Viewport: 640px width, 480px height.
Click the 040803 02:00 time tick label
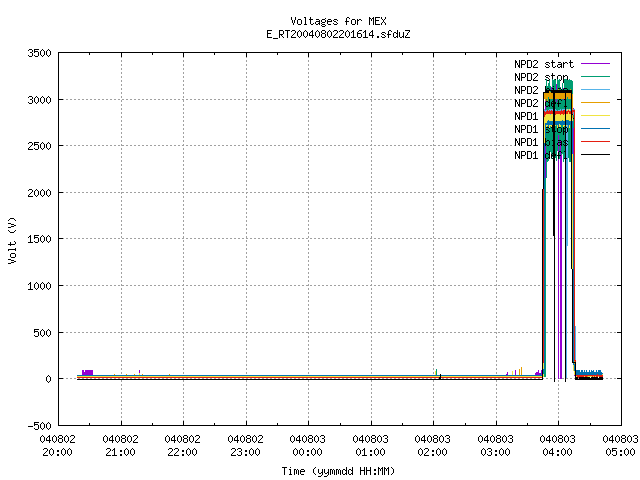(x=432, y=446)
